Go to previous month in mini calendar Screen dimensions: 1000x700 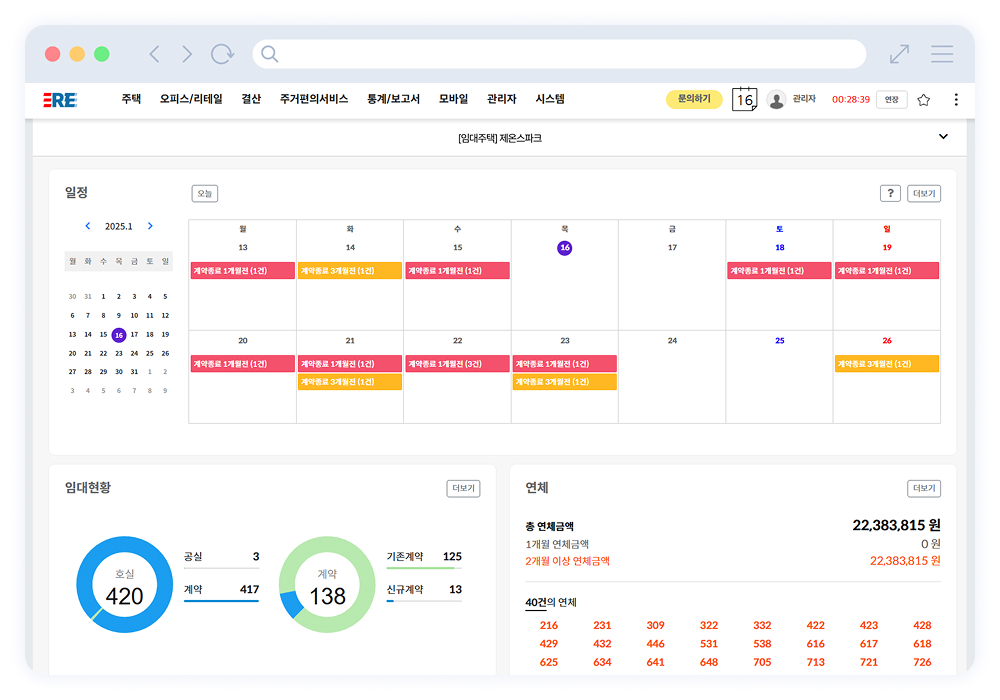tap(88, 226)
